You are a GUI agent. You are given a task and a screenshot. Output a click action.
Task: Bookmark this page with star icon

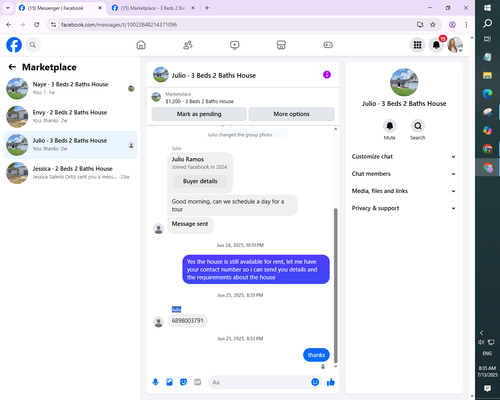click(433, 25)
